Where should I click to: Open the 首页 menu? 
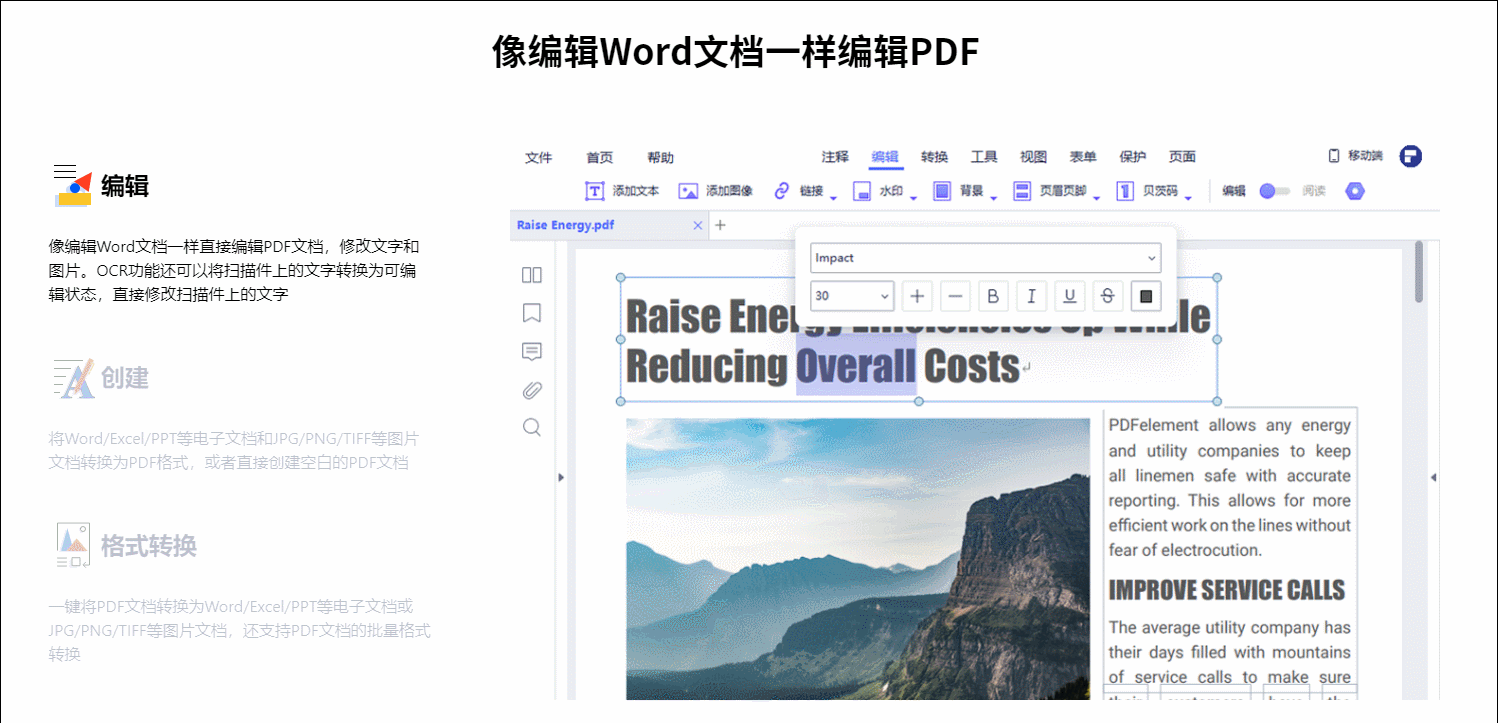coord(600,158)
